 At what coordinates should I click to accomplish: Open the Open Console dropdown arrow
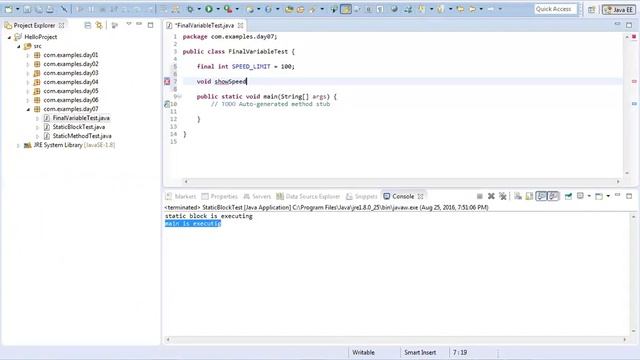pos(608,196)
